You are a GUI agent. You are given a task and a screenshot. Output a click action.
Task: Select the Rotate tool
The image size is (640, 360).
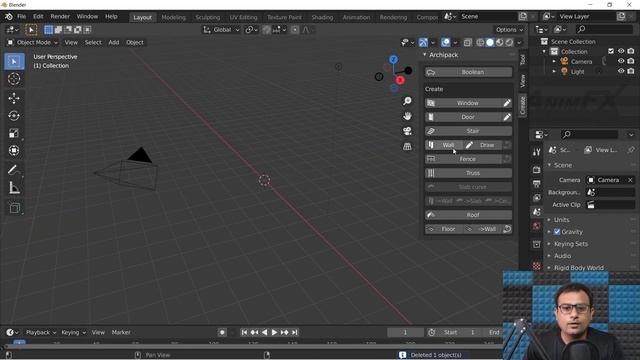click(14, 116)
